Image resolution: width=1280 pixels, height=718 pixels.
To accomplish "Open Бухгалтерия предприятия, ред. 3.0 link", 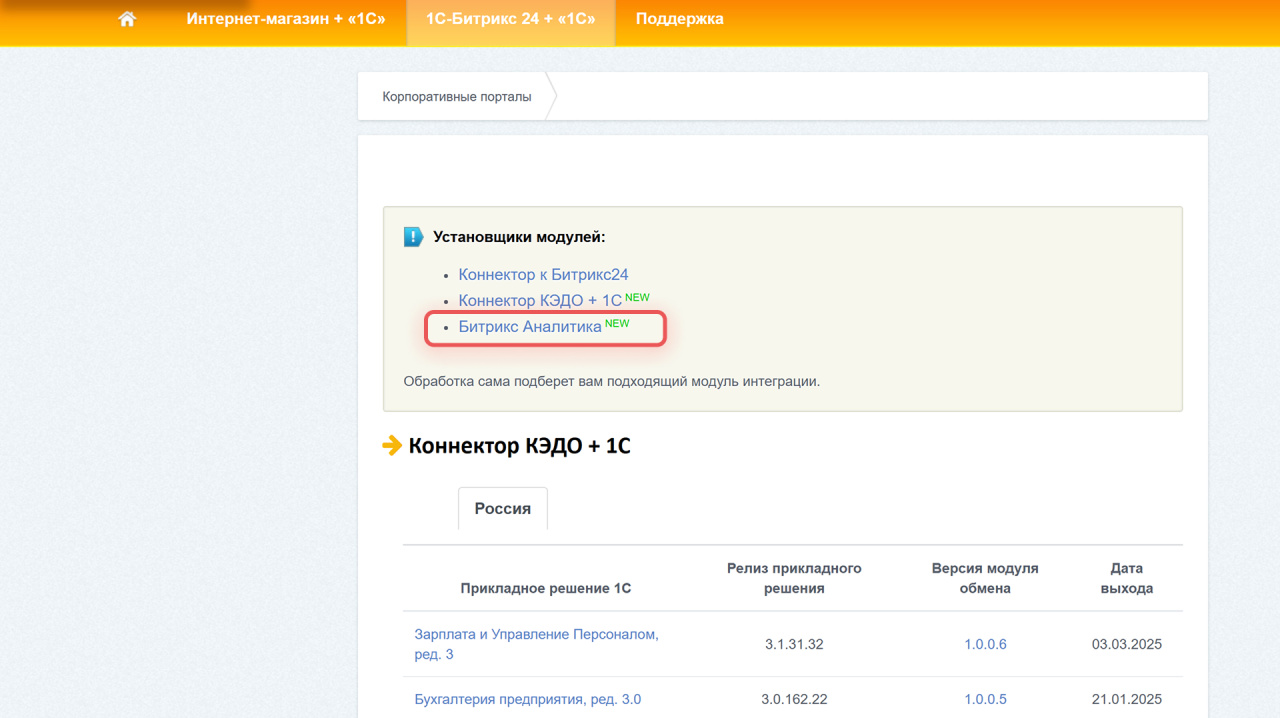I will point(528,699).
